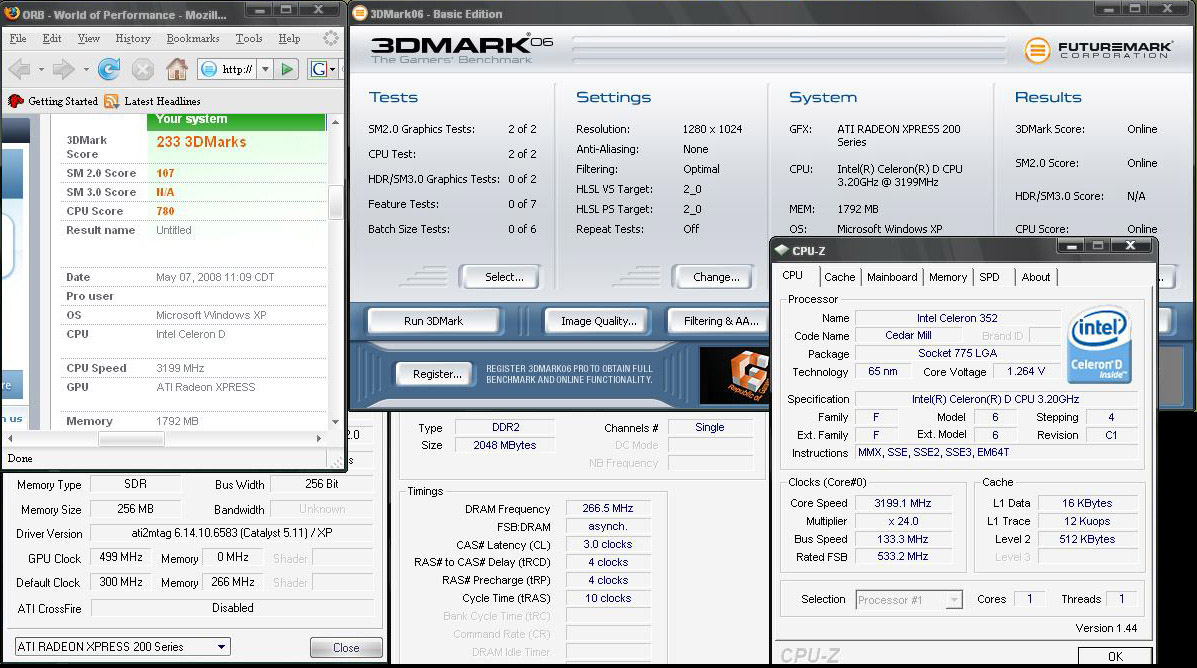1197x668 pixels.
Task: Open Firefox Tools menu
Action: (x=249, y=38)
